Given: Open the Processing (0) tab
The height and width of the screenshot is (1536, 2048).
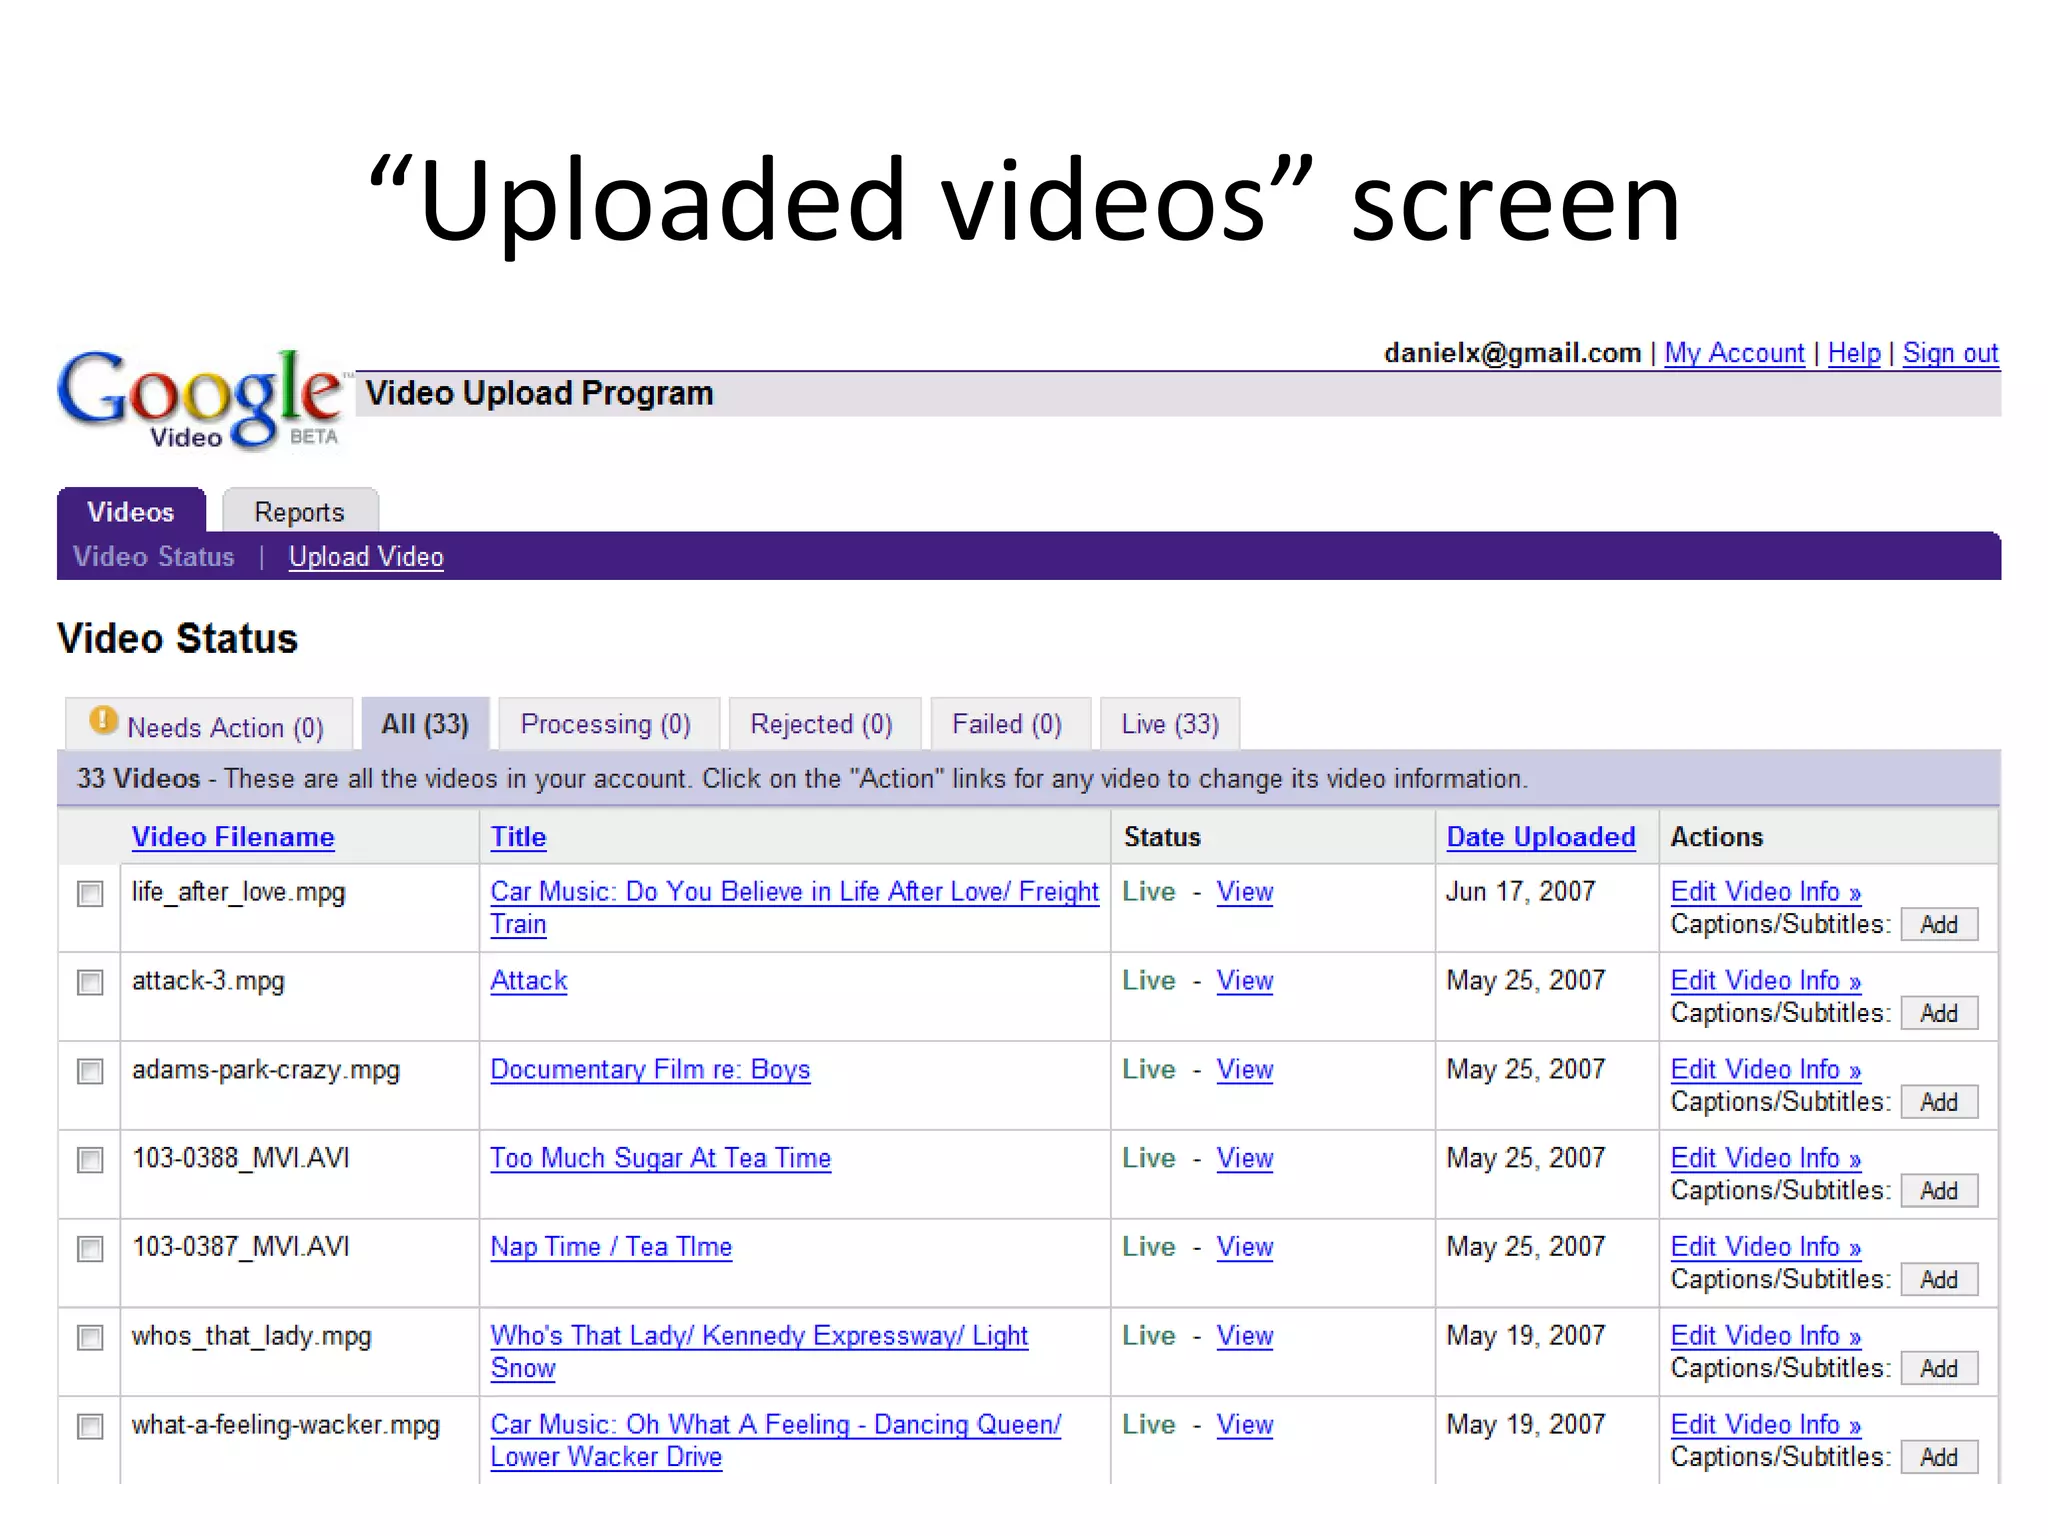Looking at the screenshot, I should (x=607, y=724).
